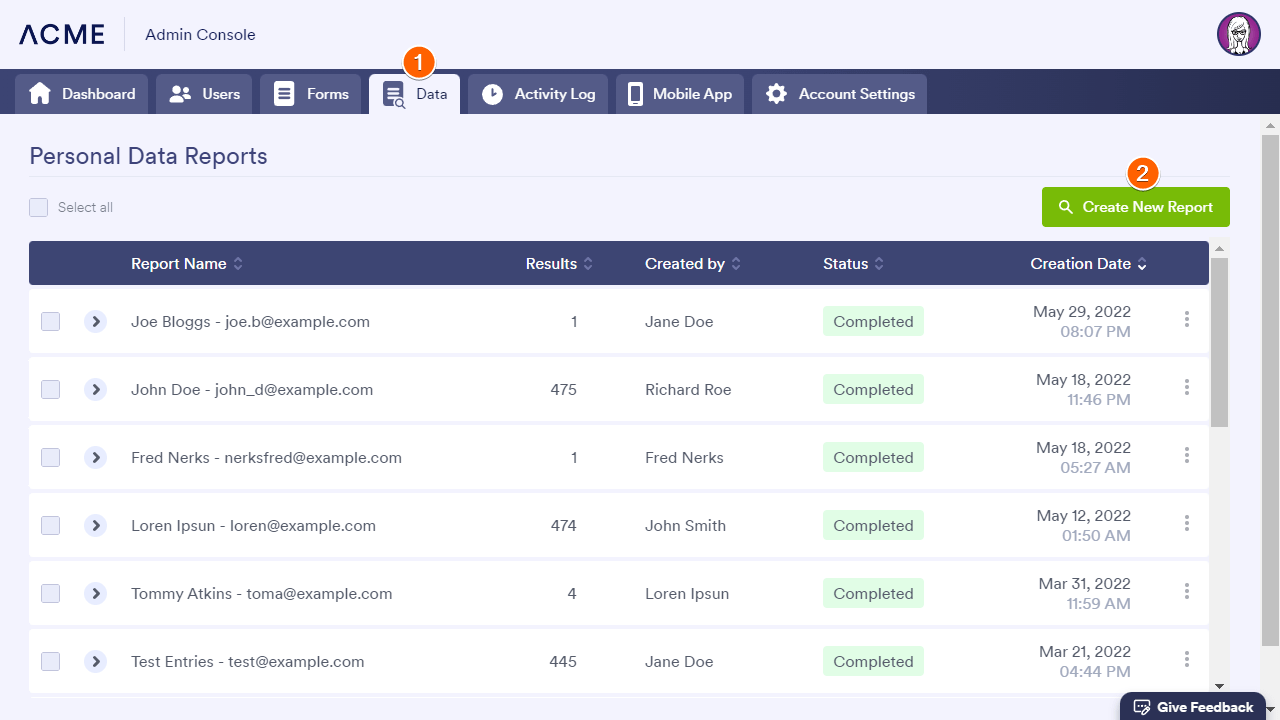
Task: Open the user avatar profile menu
Action: click(x=1238, y=34)
